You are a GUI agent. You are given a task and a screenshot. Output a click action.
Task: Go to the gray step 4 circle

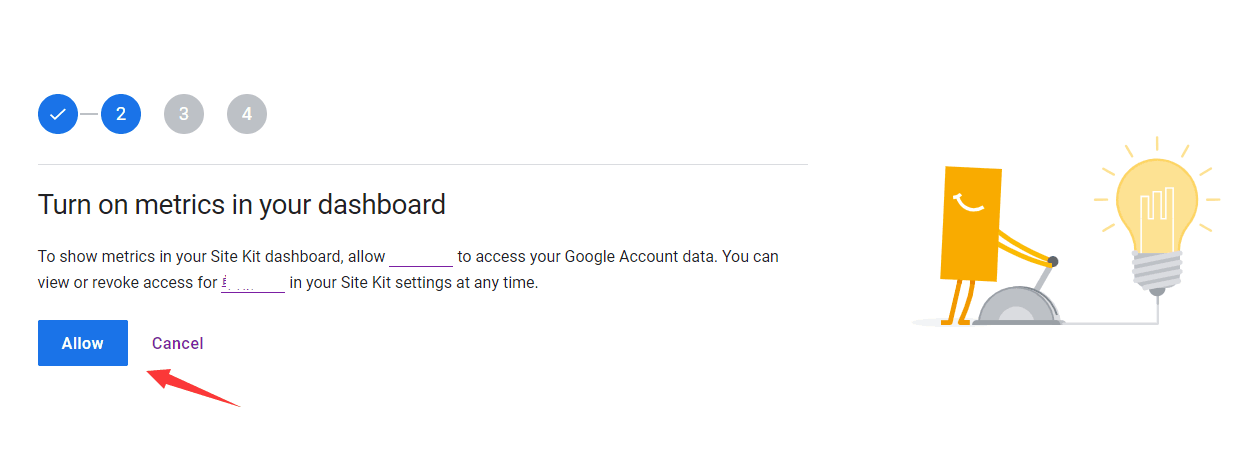(247, 114)
